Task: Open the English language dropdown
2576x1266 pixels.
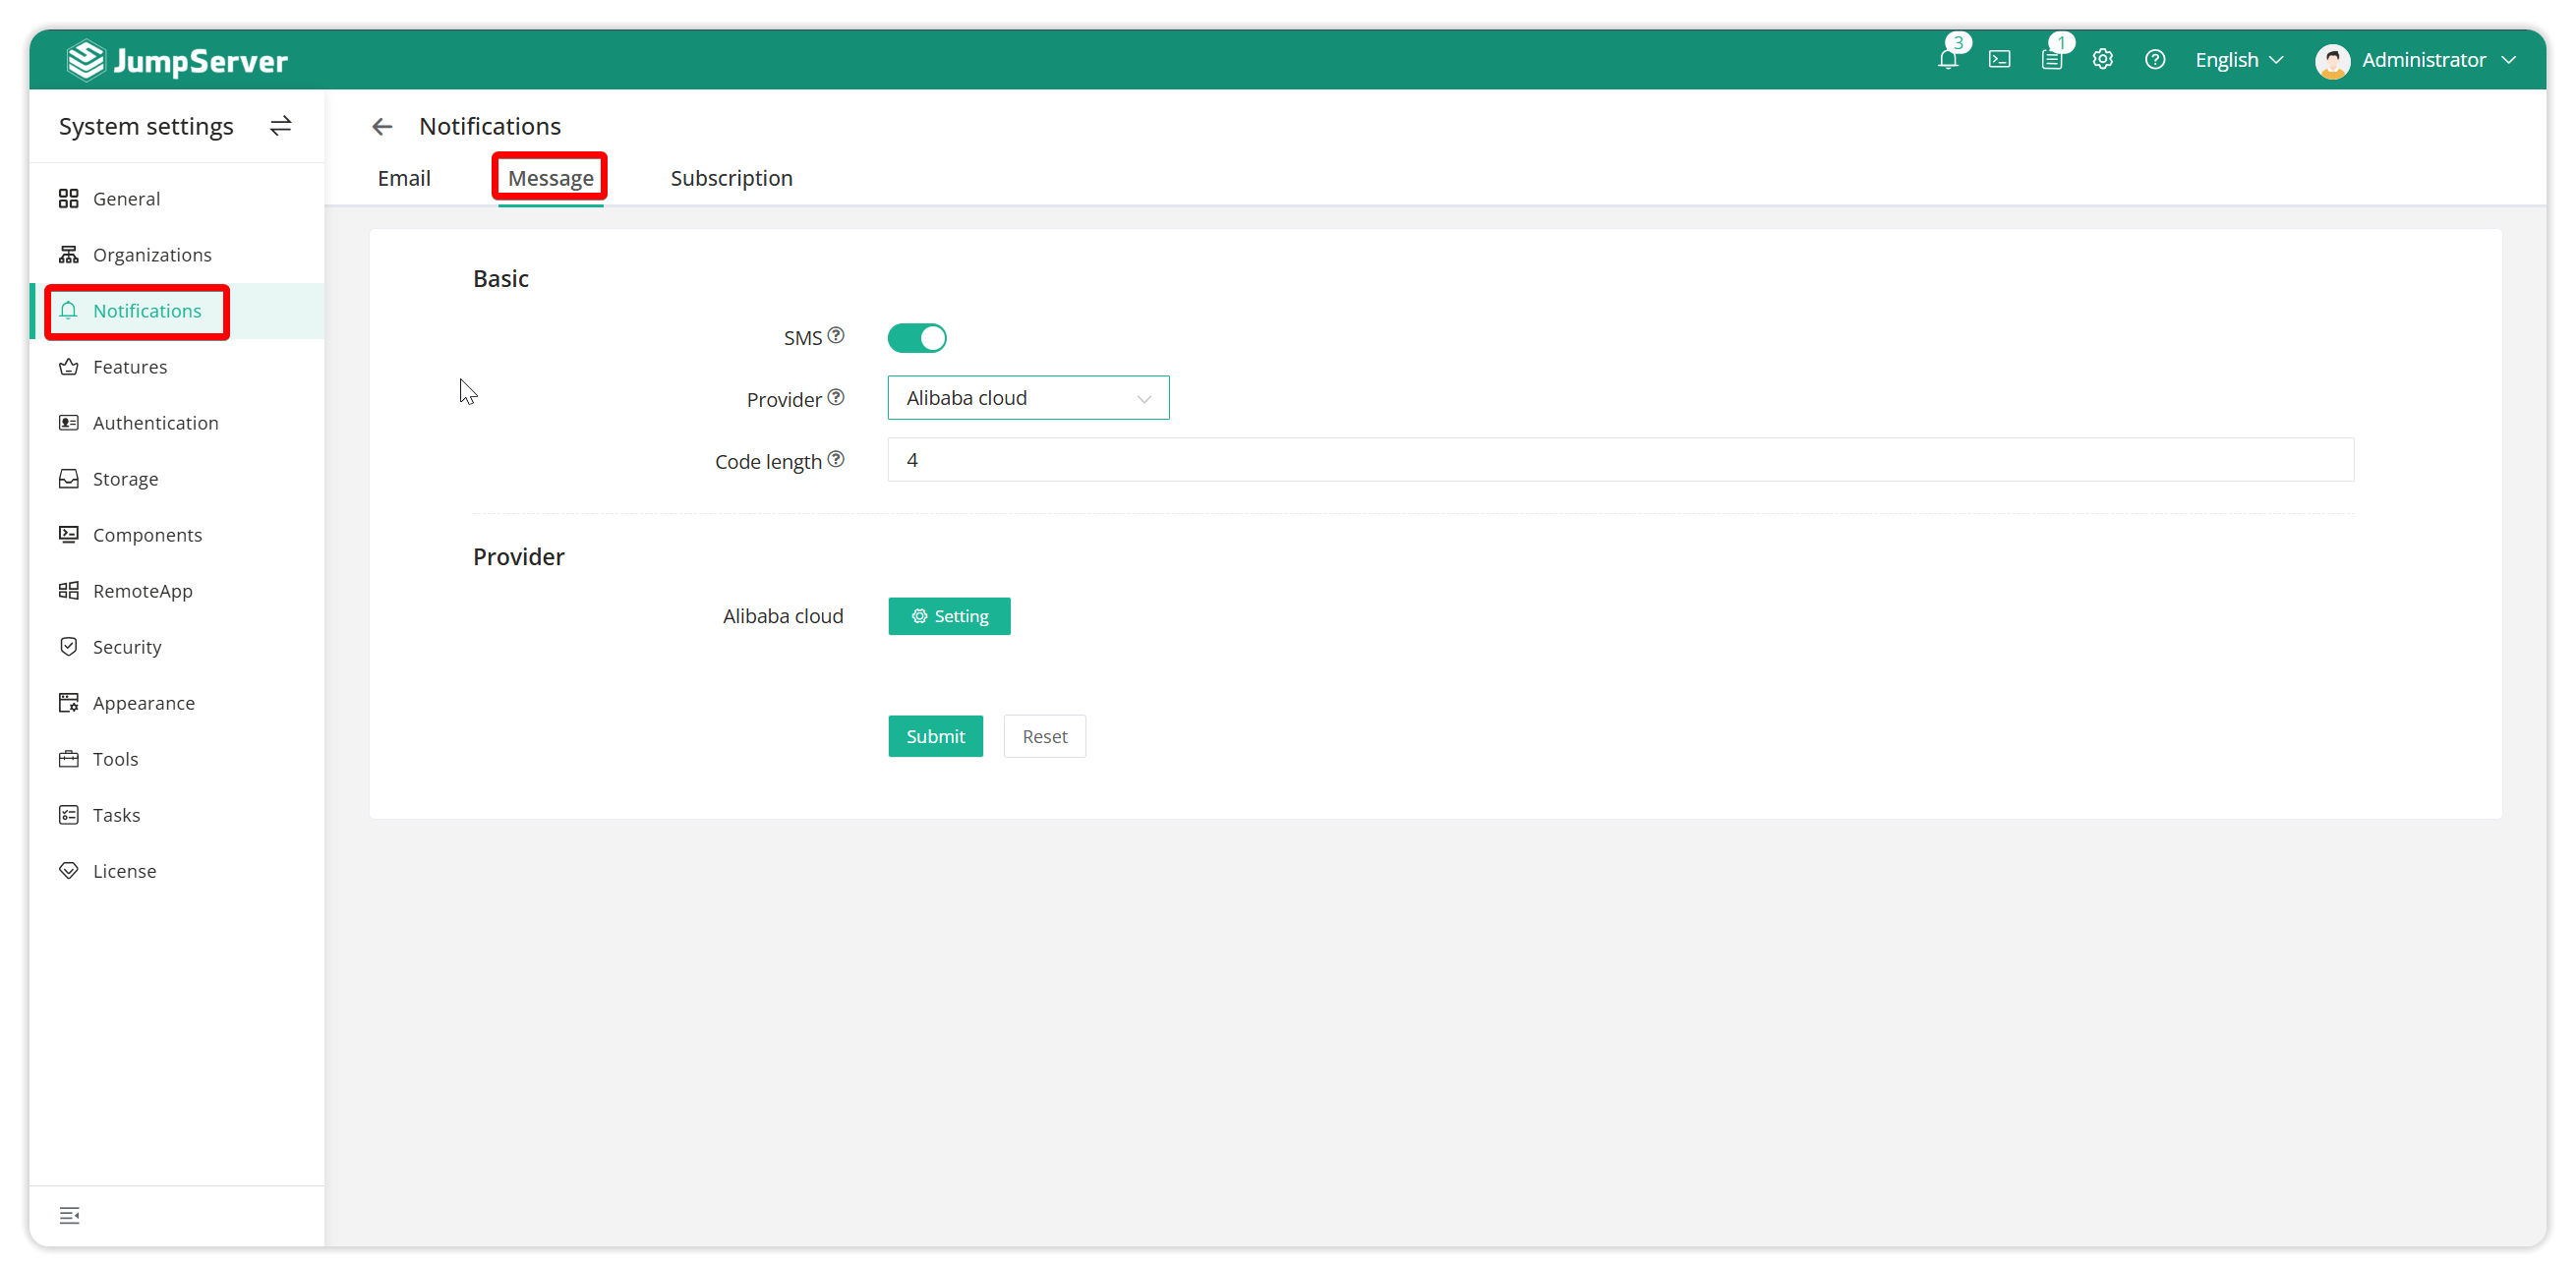Action: point(2238,60)
